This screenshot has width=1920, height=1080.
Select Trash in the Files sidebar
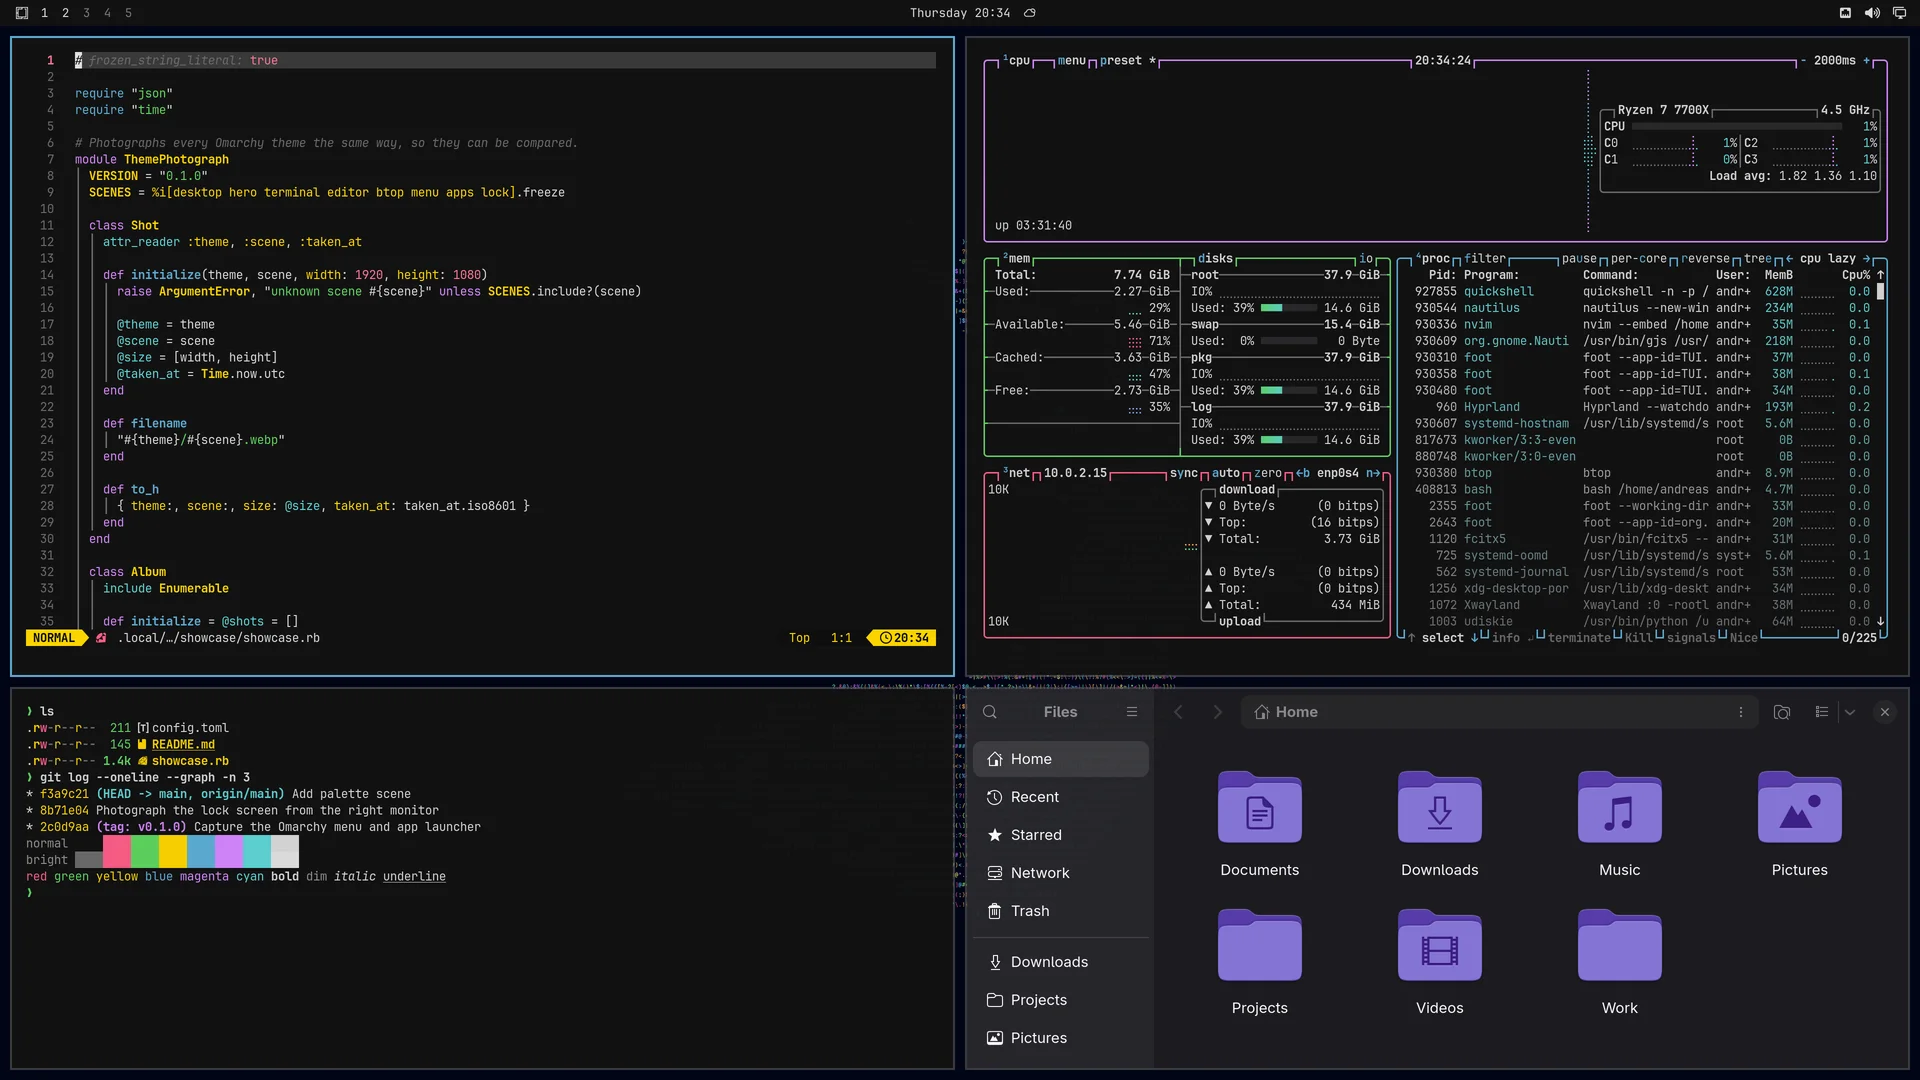point(1061,911)
